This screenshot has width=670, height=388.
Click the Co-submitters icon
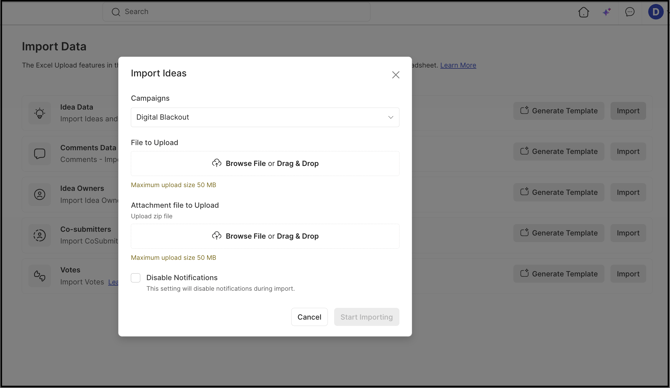tap(40, 235)
